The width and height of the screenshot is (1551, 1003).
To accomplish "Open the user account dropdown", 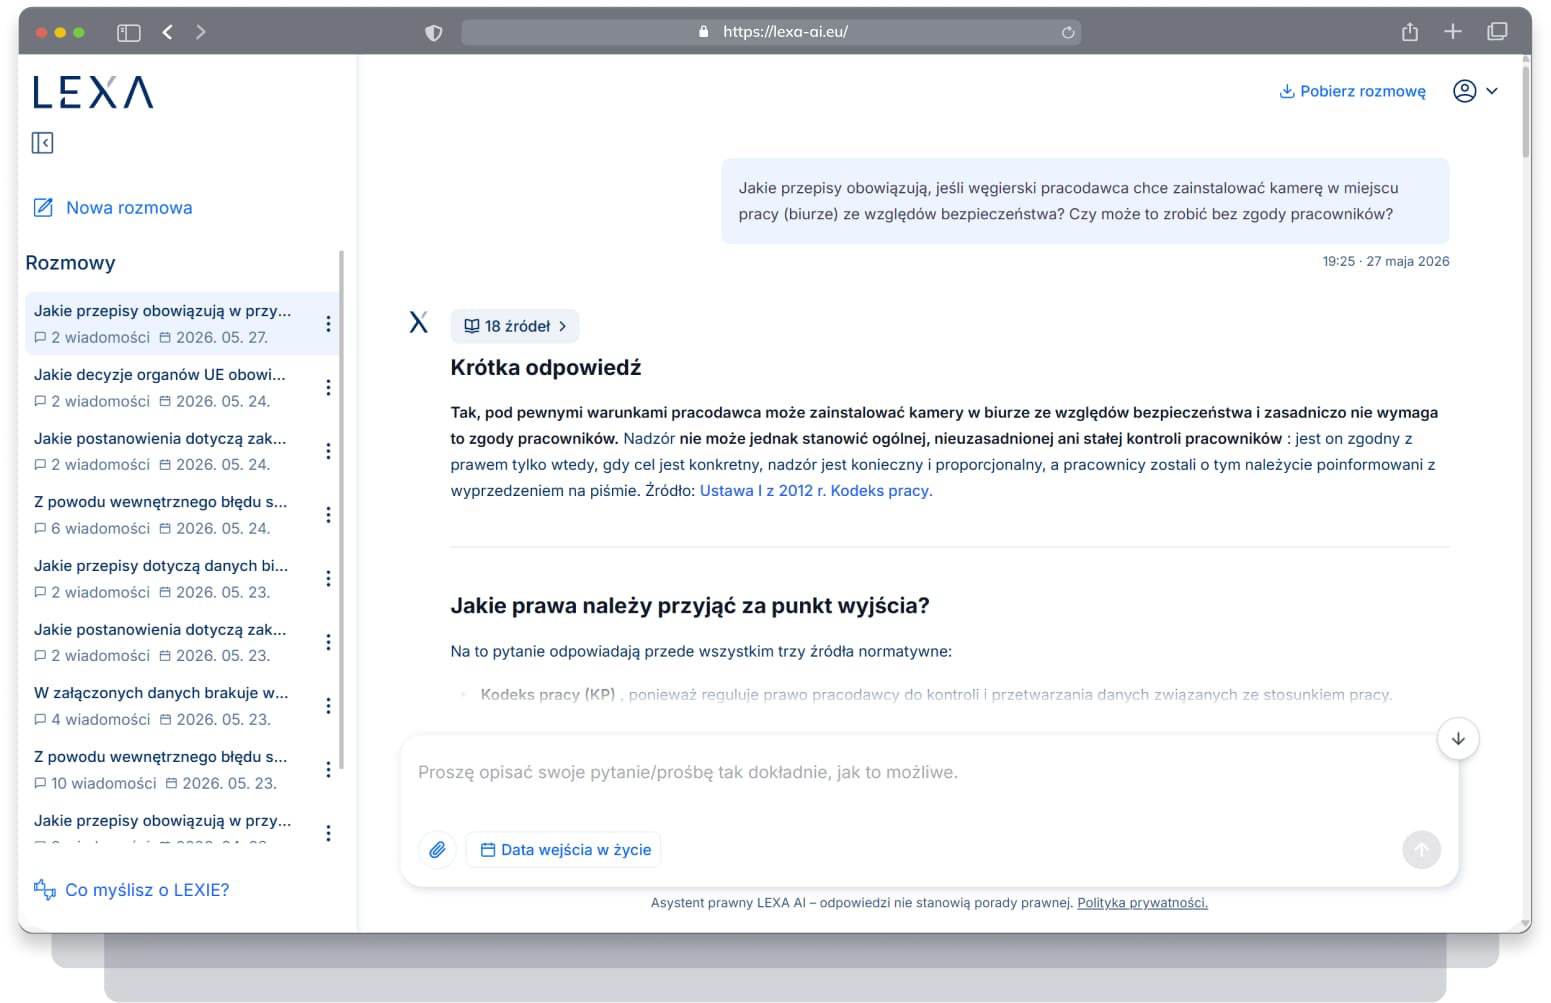I will (1476, 91).
